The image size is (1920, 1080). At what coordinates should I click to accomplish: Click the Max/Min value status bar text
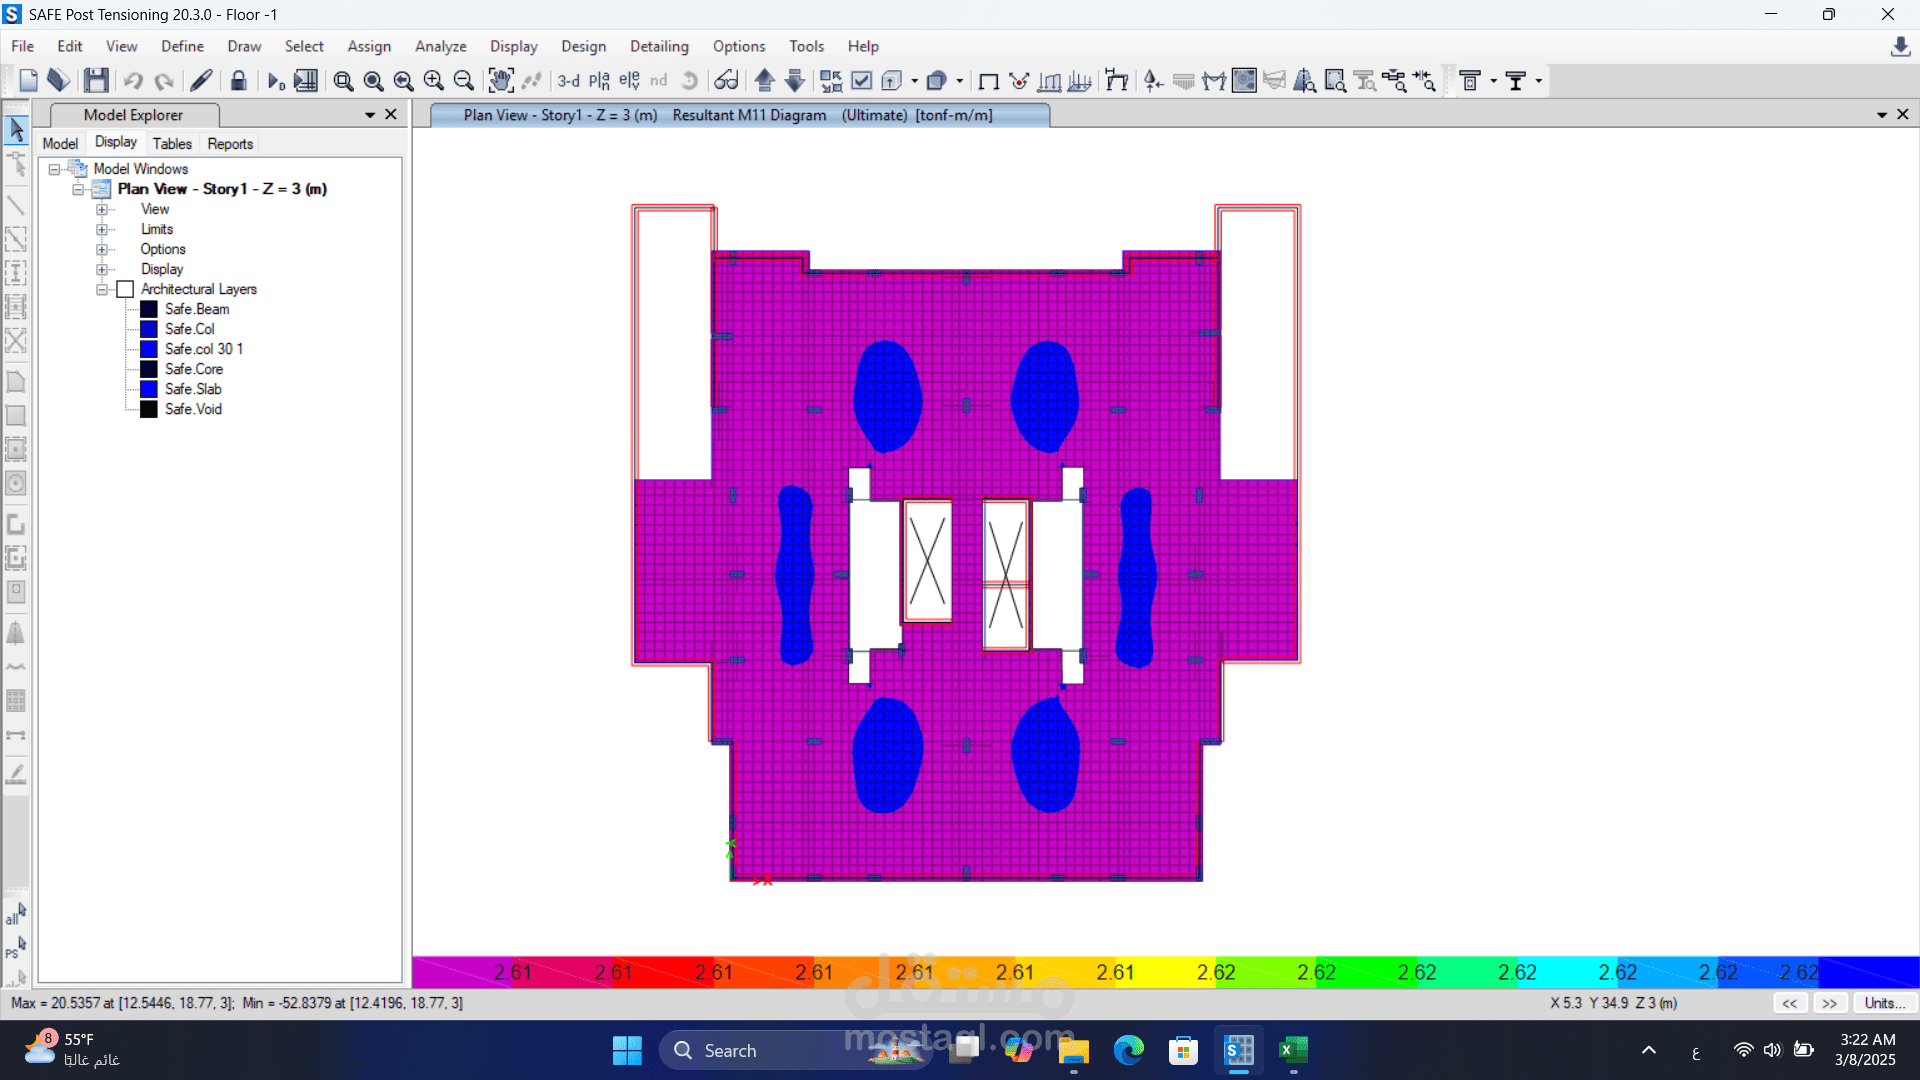point(237,1003)
